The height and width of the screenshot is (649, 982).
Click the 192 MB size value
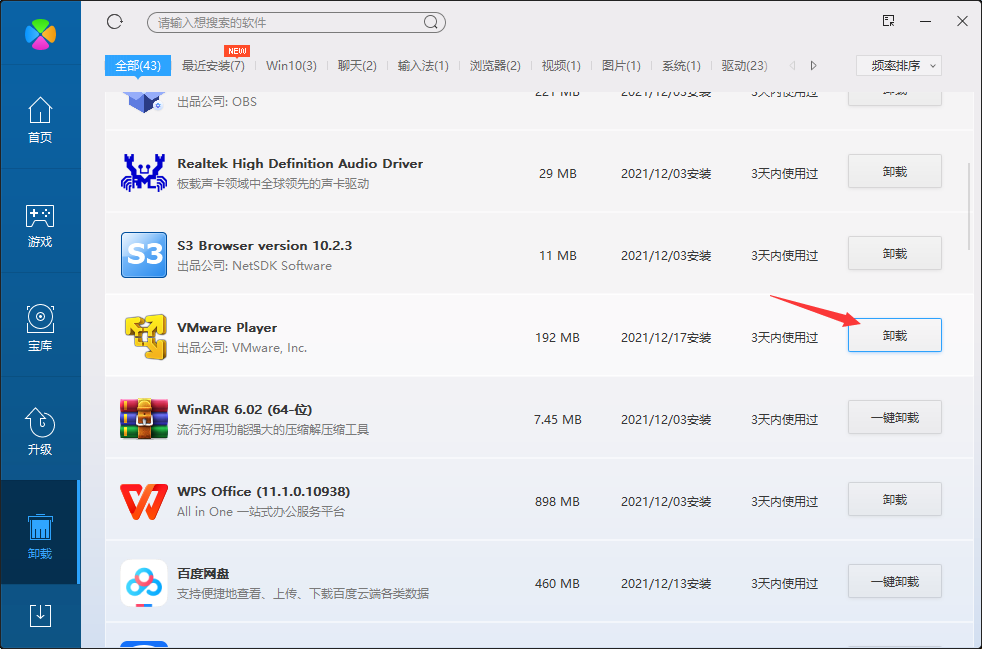pyautogui.click(x=557, y=338)
